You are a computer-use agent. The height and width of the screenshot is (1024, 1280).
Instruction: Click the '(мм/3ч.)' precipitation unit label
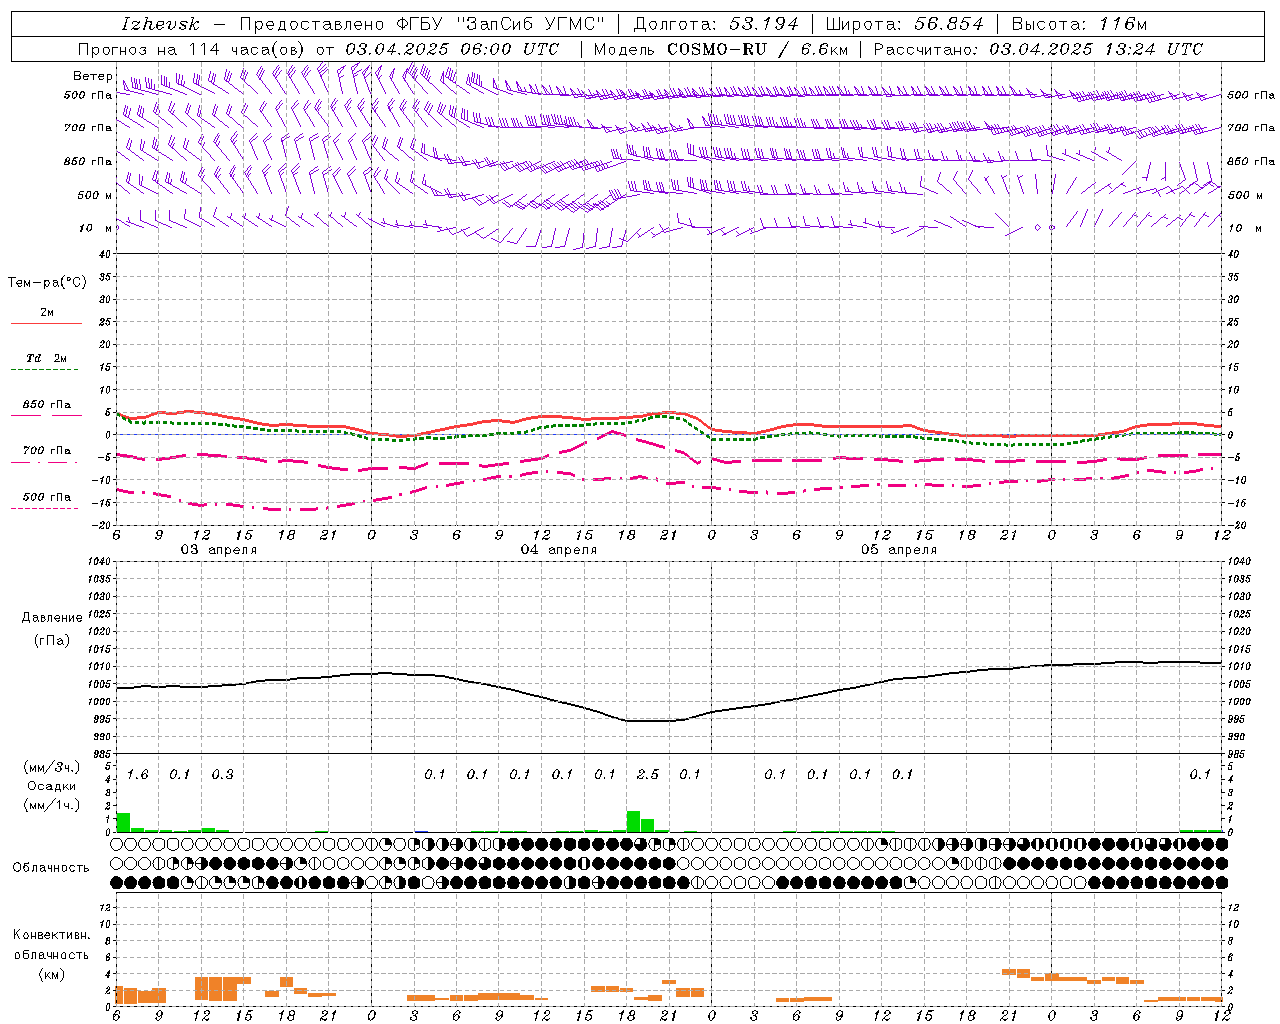coord(52,768)
